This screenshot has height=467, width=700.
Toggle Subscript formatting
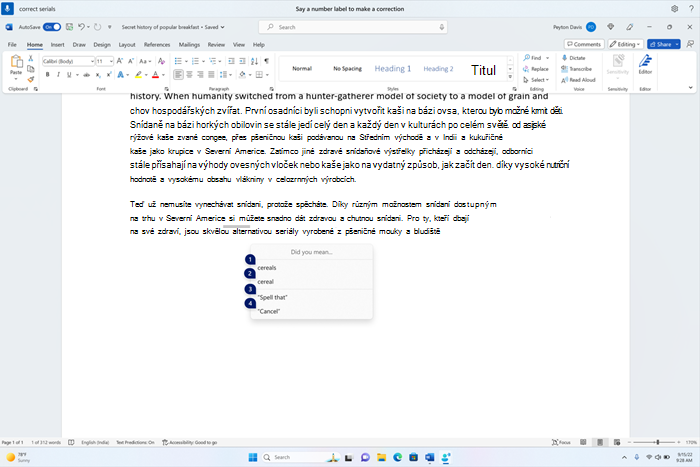point(98,75)
